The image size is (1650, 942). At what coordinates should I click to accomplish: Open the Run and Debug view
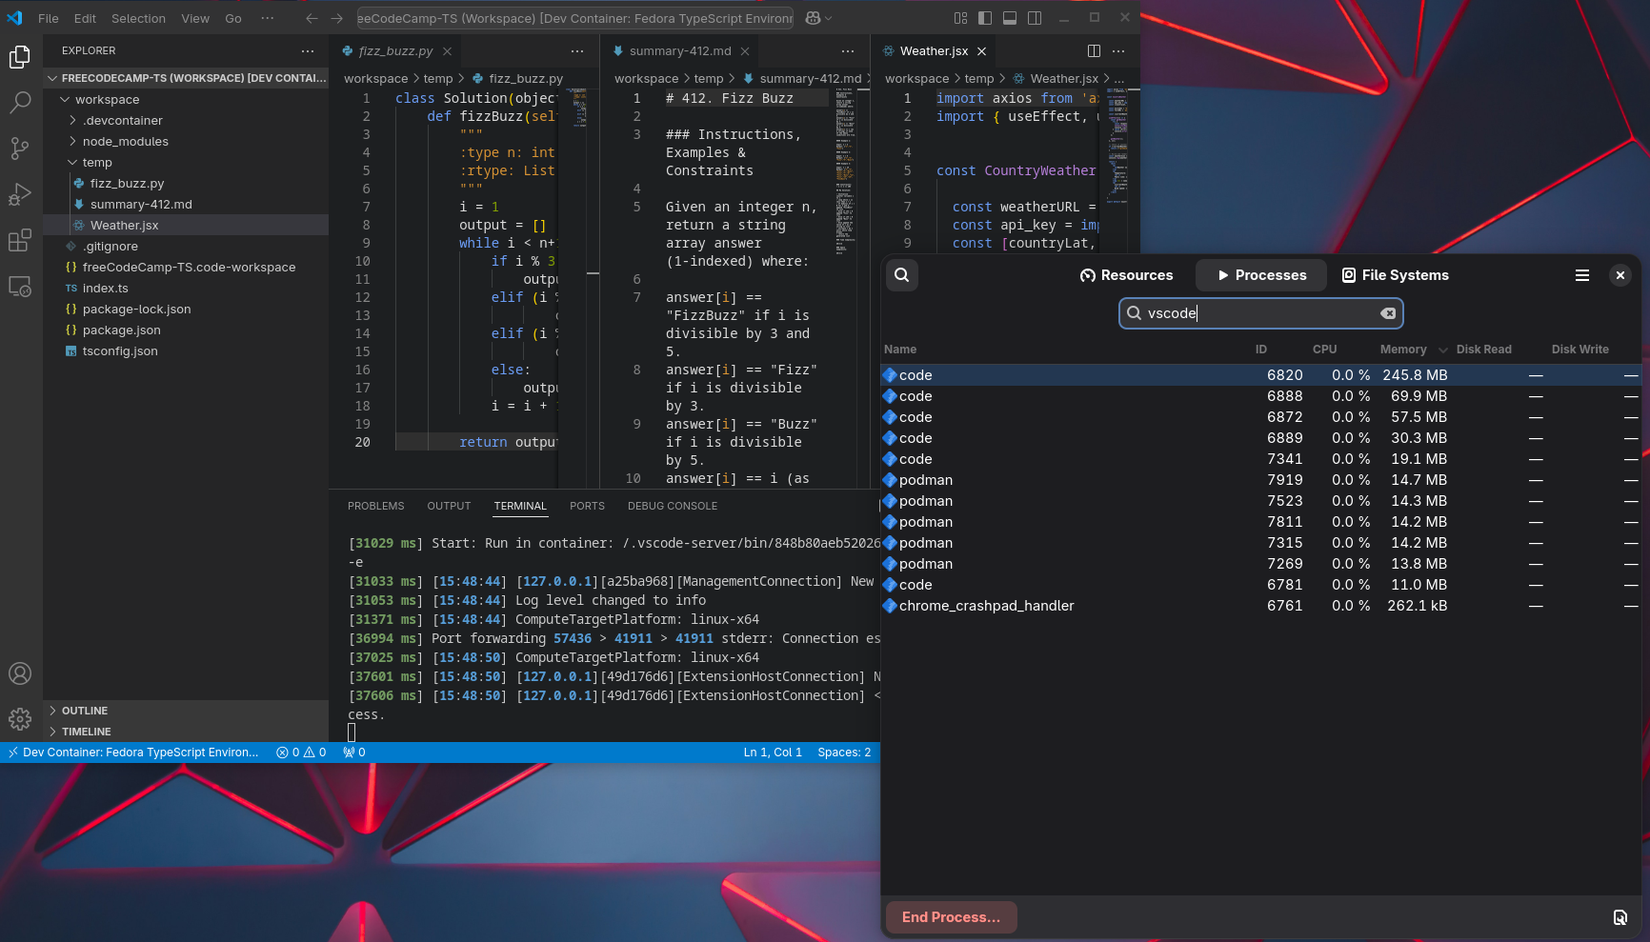click(20, 194)
